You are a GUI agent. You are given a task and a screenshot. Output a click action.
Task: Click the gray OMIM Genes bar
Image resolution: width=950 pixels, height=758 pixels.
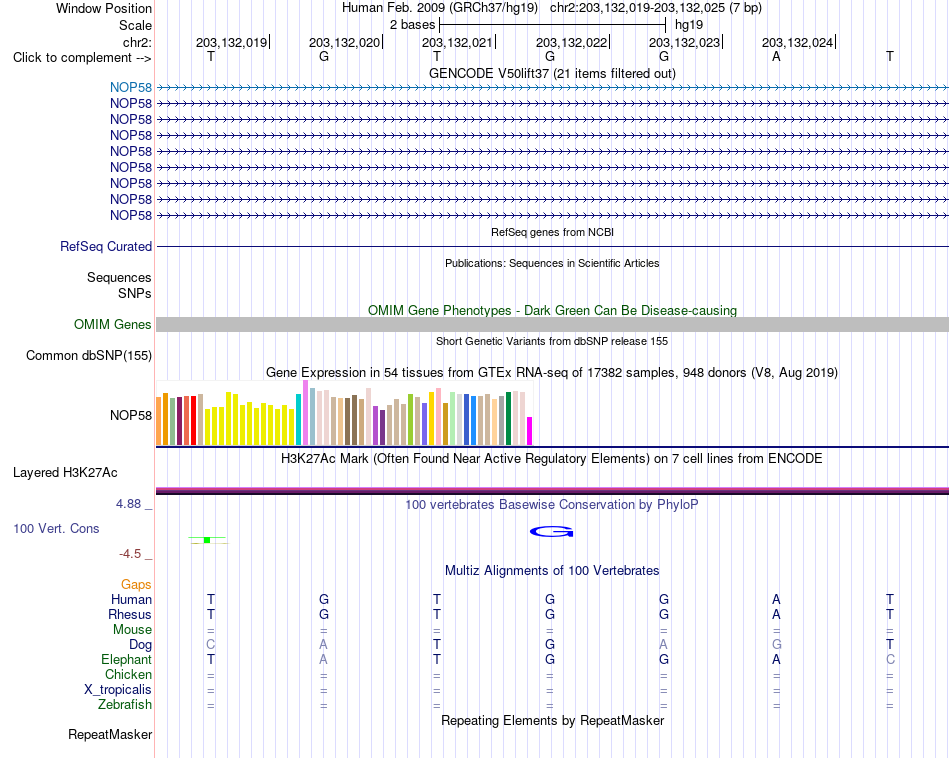click(x=552, y=324)
